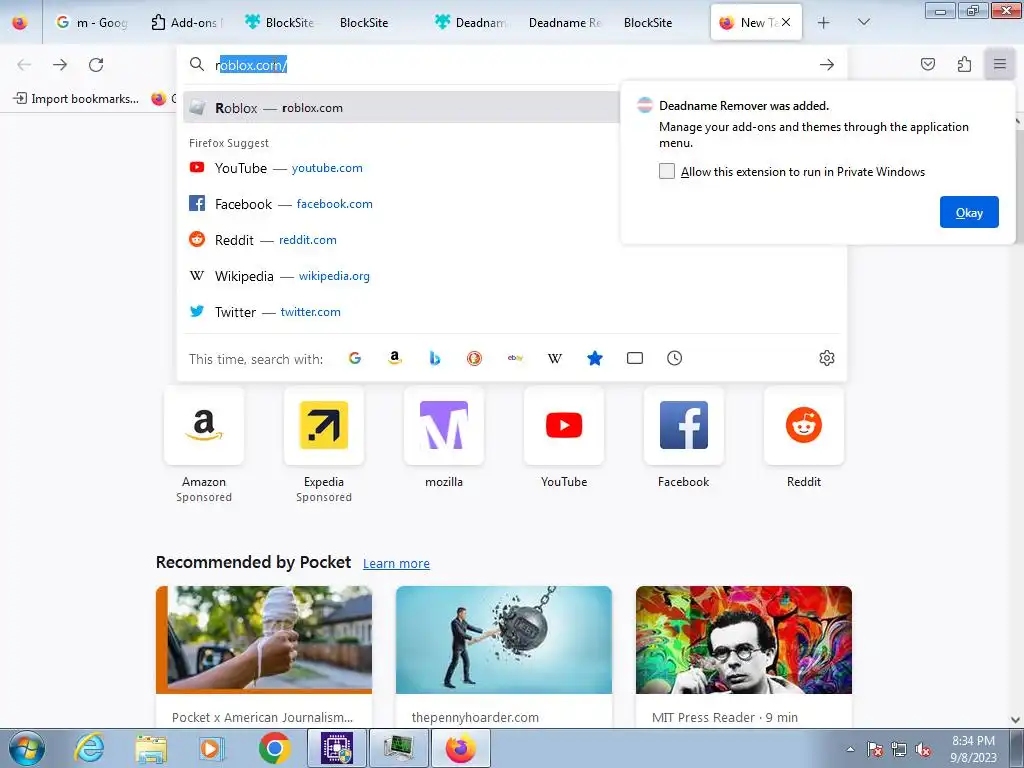Open search settings gear
Screen dimensions: 1024x768
[x=827, y=358]
